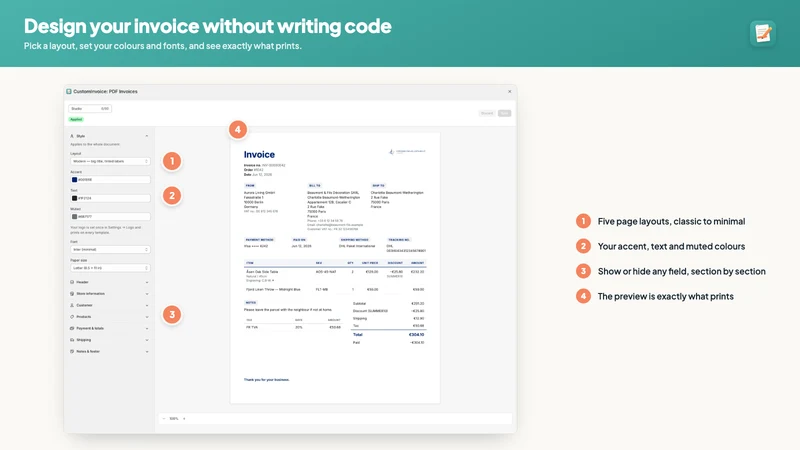Zoom out the preview with minus icon
This screenshot has height=450, width=800.
pyautogui.click(x=164, y=418)
